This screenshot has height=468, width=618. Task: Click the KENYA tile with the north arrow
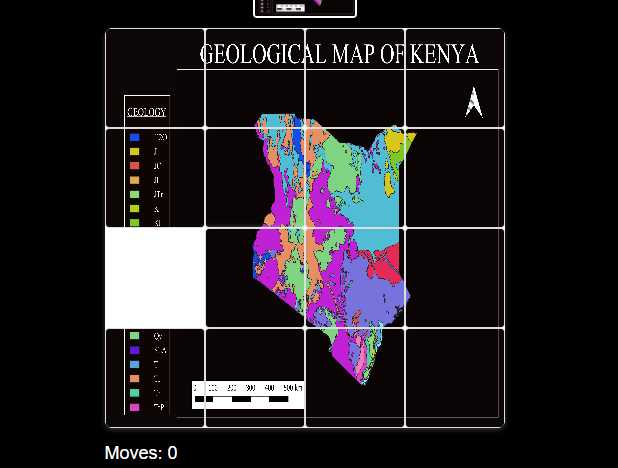(x=455, y=78)
